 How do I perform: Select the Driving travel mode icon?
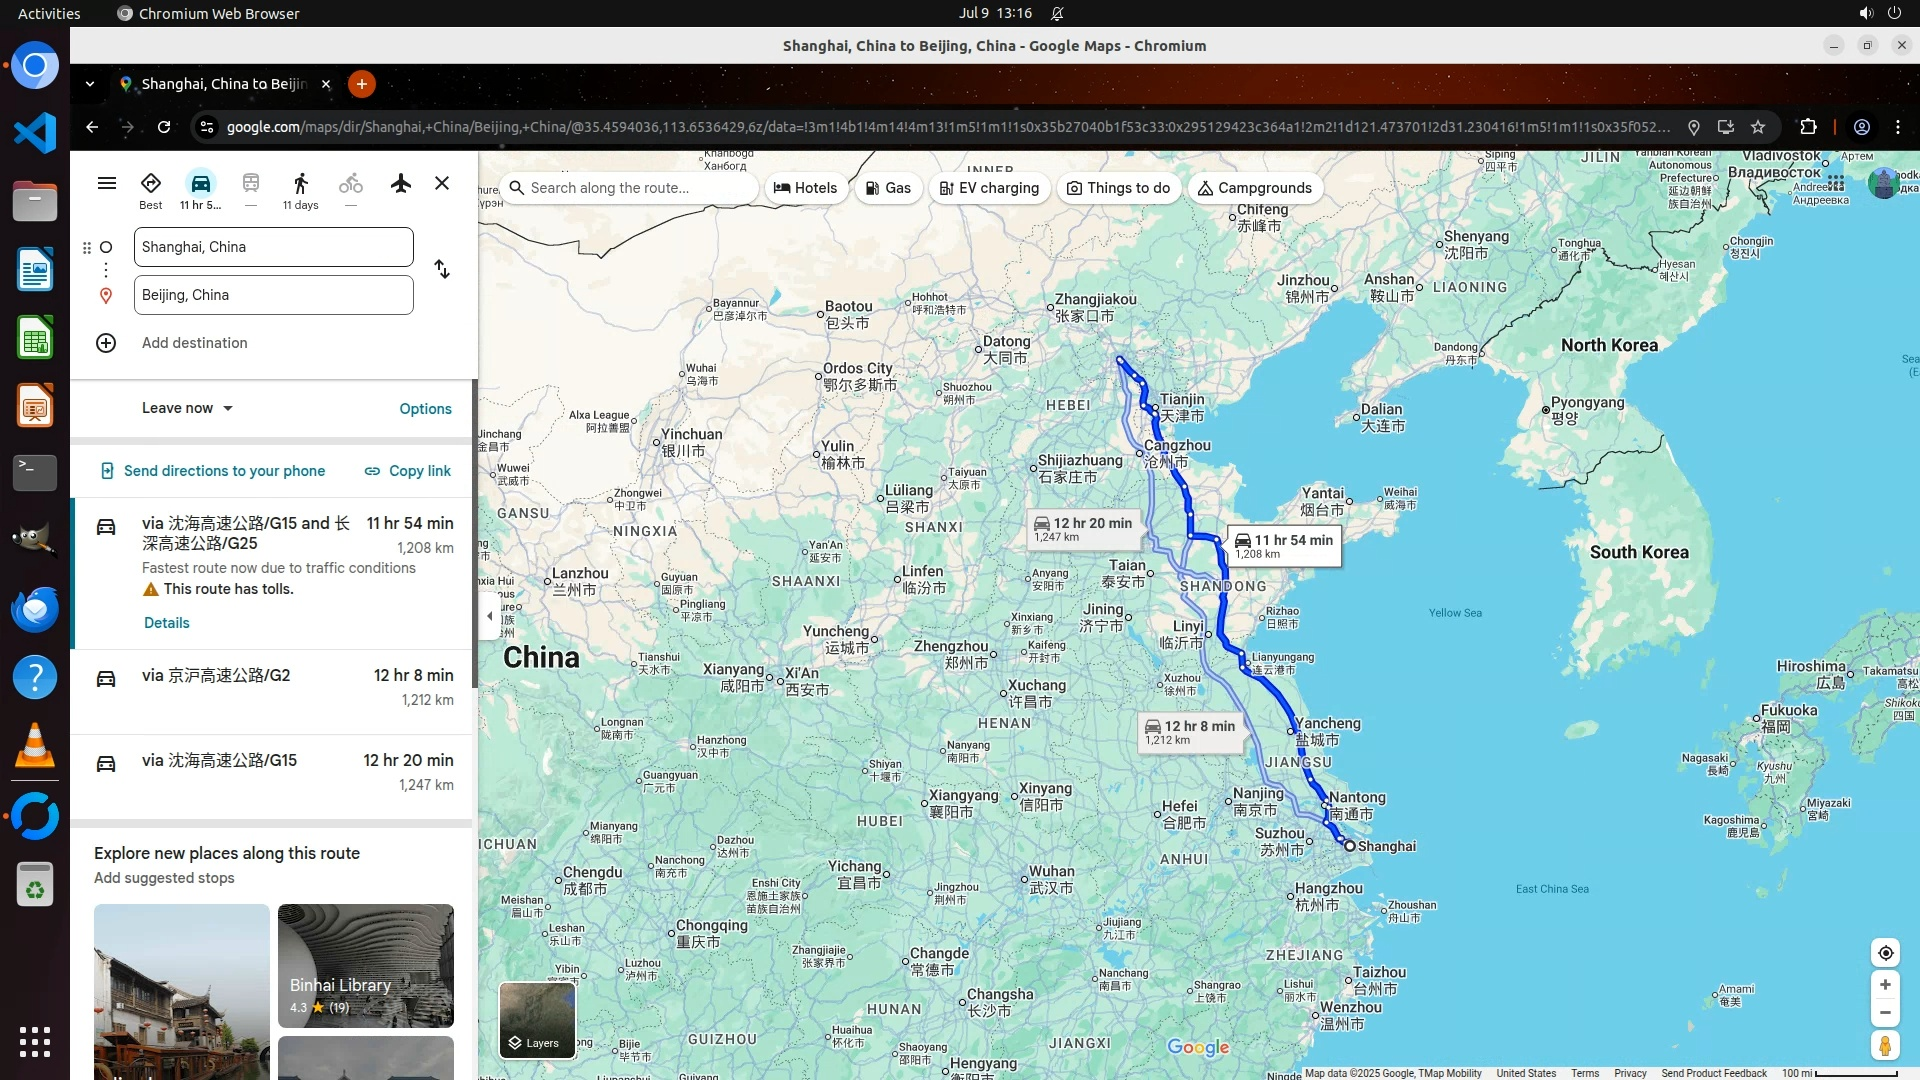coord(200,184)
